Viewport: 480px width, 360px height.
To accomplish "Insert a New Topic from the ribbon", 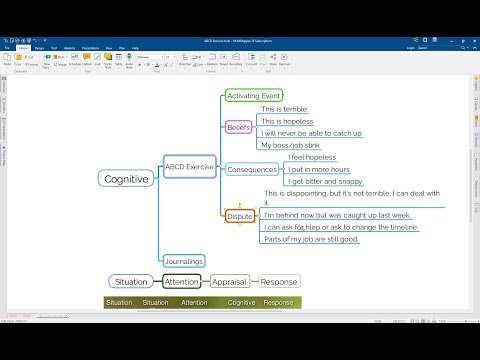I will coord(47,60).
